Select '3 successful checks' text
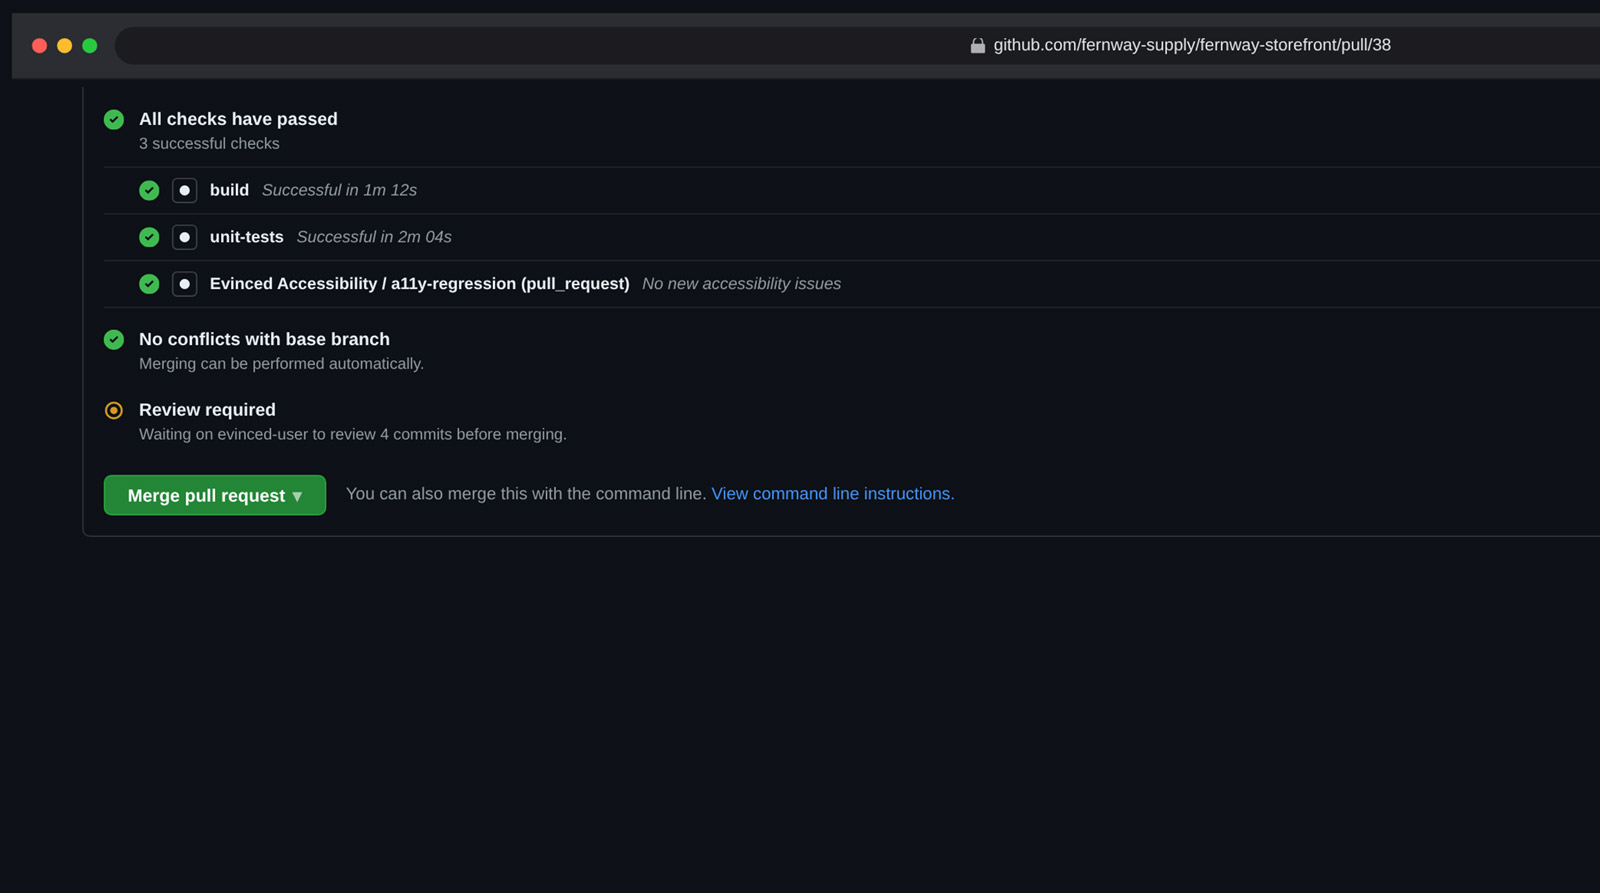1600x893 pixels. (209, 144)
